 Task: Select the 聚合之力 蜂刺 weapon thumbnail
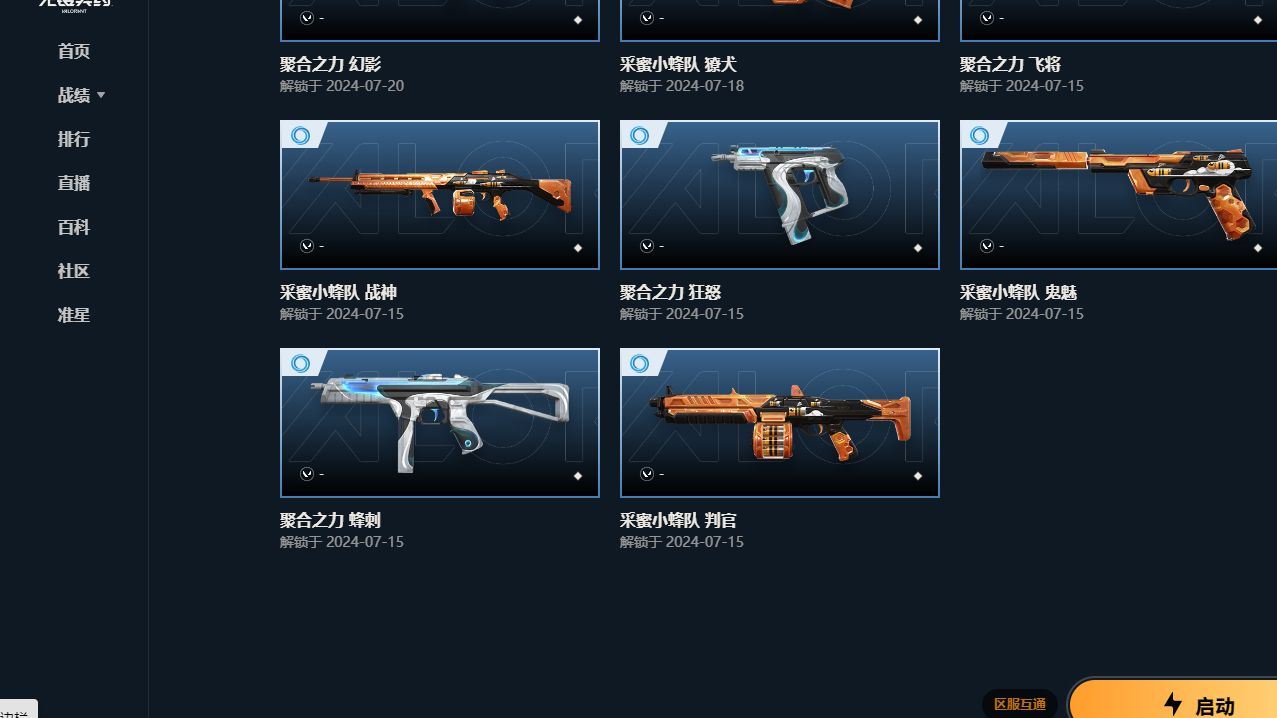440,423
